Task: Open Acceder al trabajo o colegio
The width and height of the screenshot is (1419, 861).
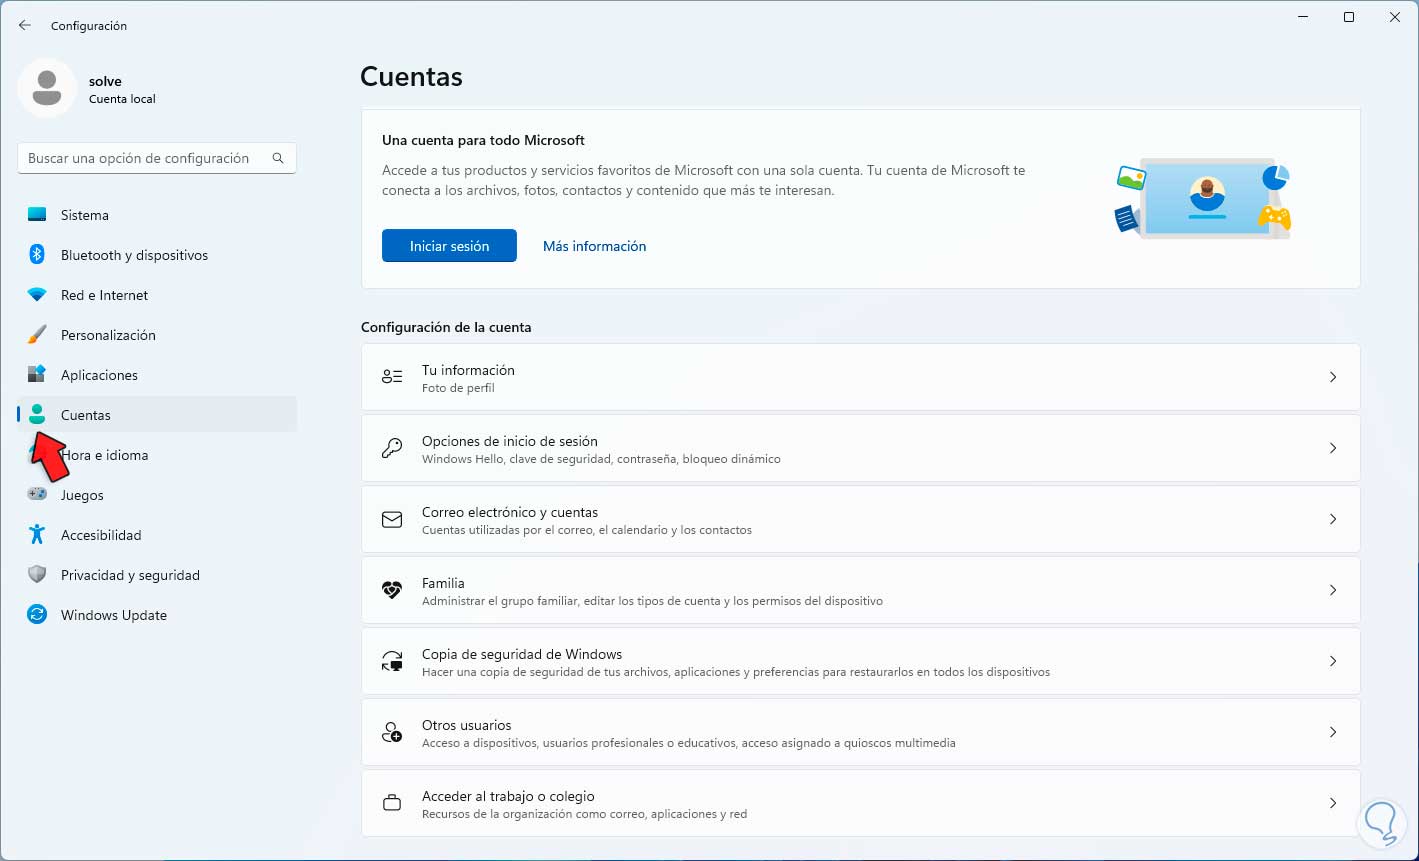Action: [860, 803]
